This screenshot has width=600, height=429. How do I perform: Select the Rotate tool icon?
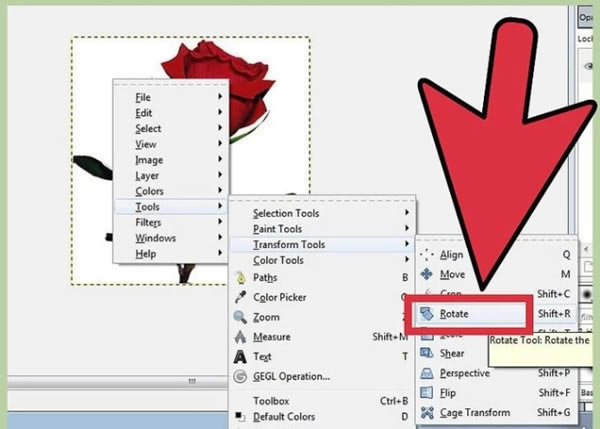tap(427, 314)
